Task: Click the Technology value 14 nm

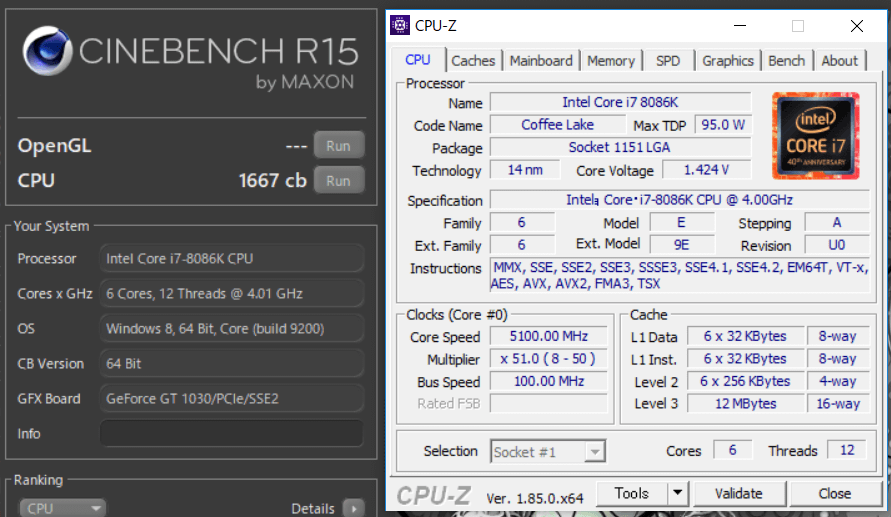Action: coord(525,170)
